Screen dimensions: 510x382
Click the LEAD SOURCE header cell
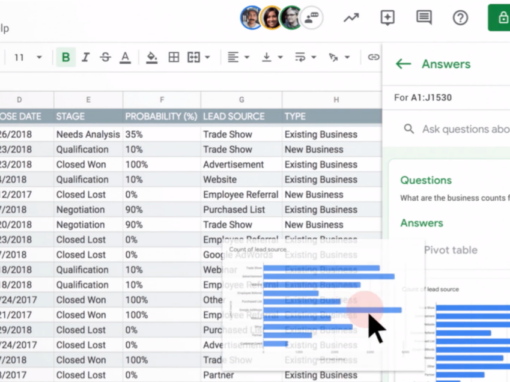pos(241,117)
